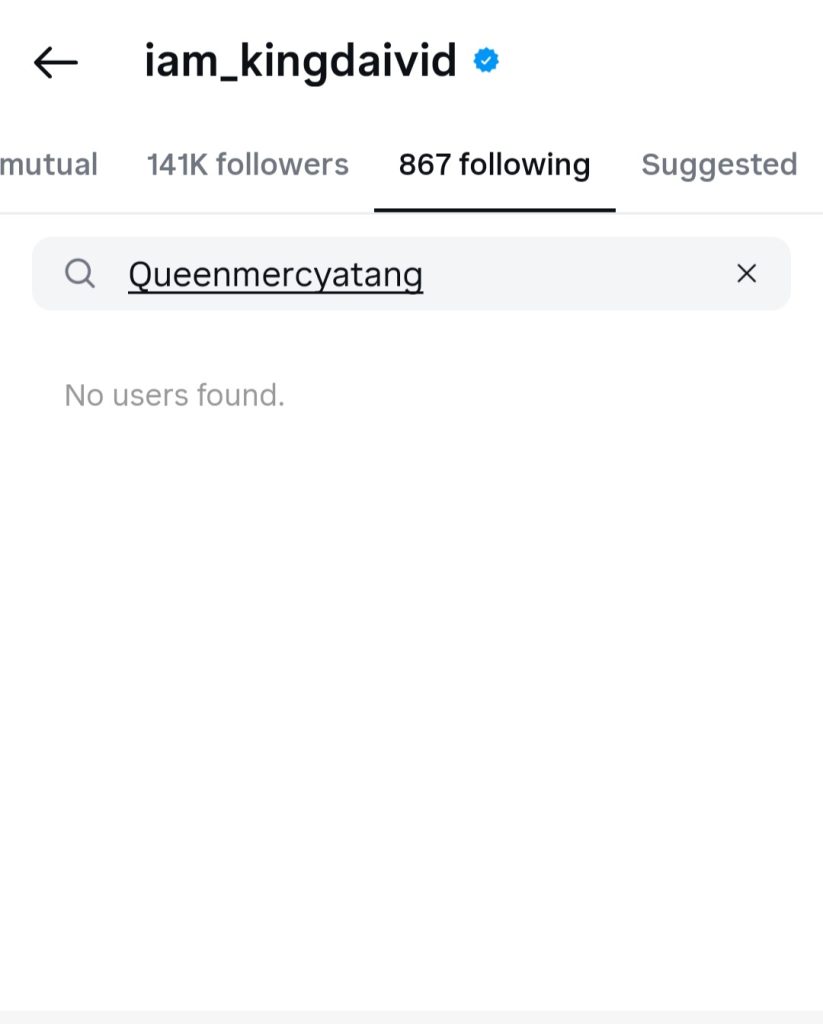
Task: Open the 141K followers tab
Action: point(247,164)
